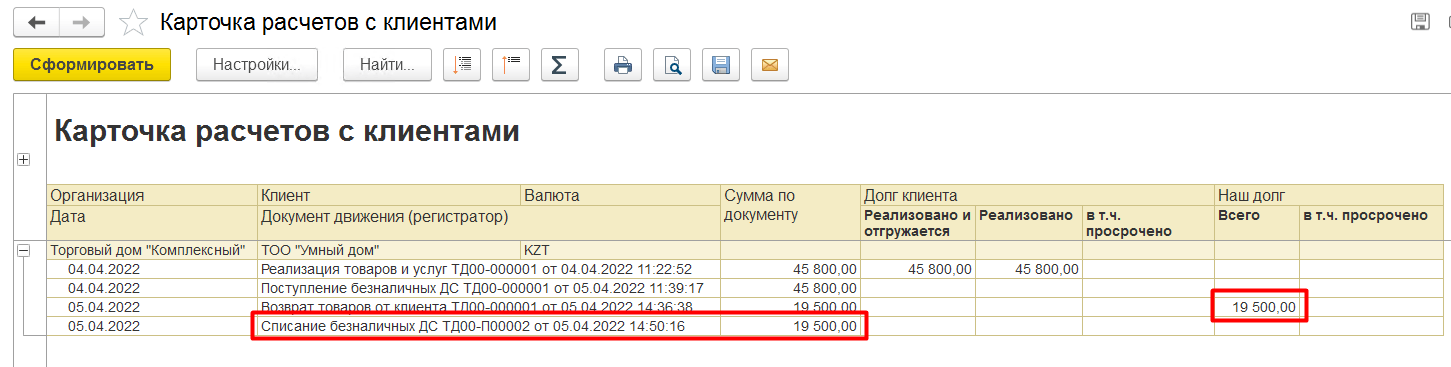Select date 04.04.2022 in Реализация row
This screenshot has height=367, width=1451.
pyautogui.click(x=152, y=268)
